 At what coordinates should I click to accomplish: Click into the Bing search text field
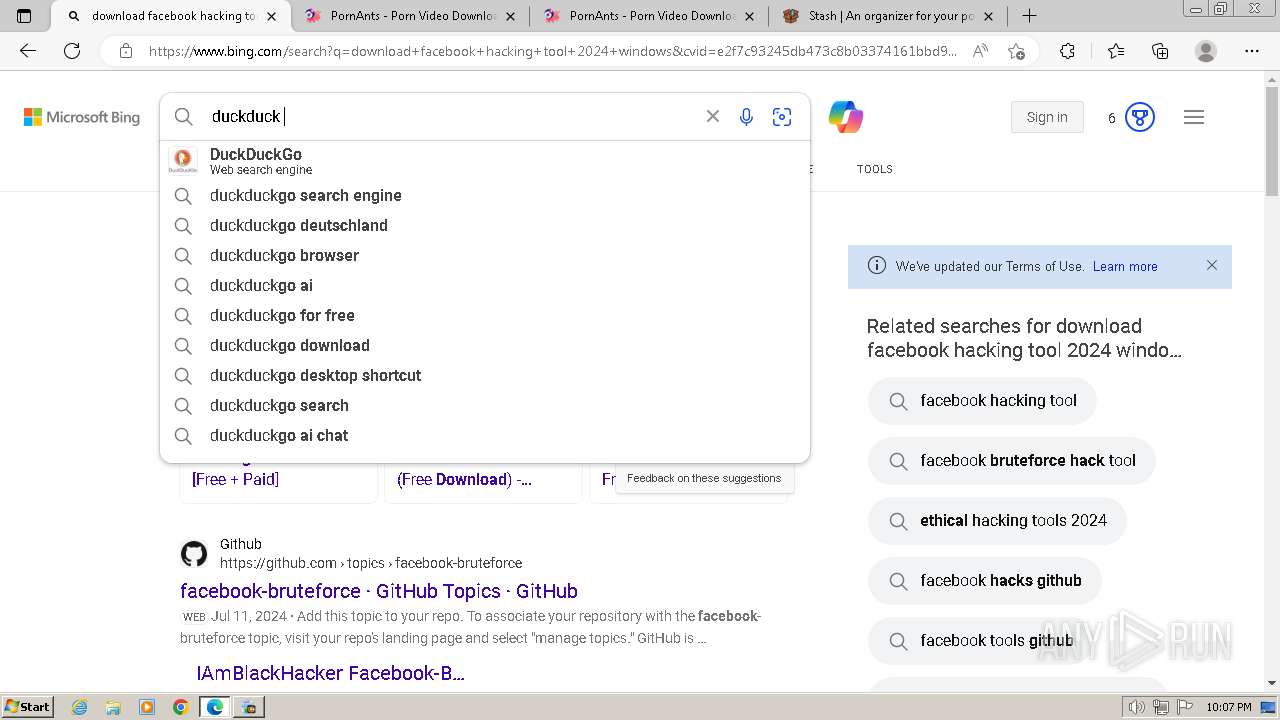(x=450, y=117)
